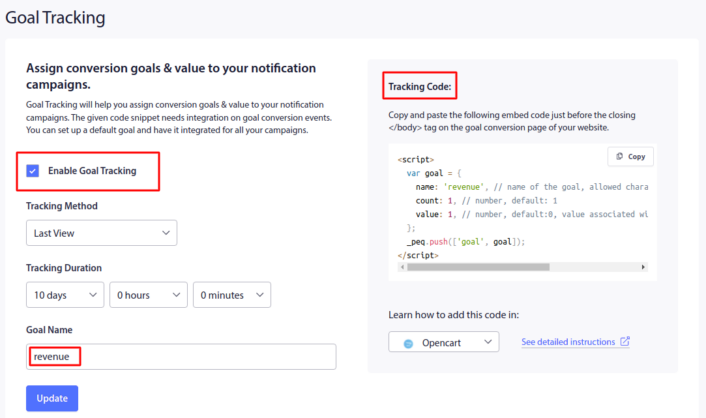
Task: Open the Opencart platform dropdown
Action: (444, 342)
